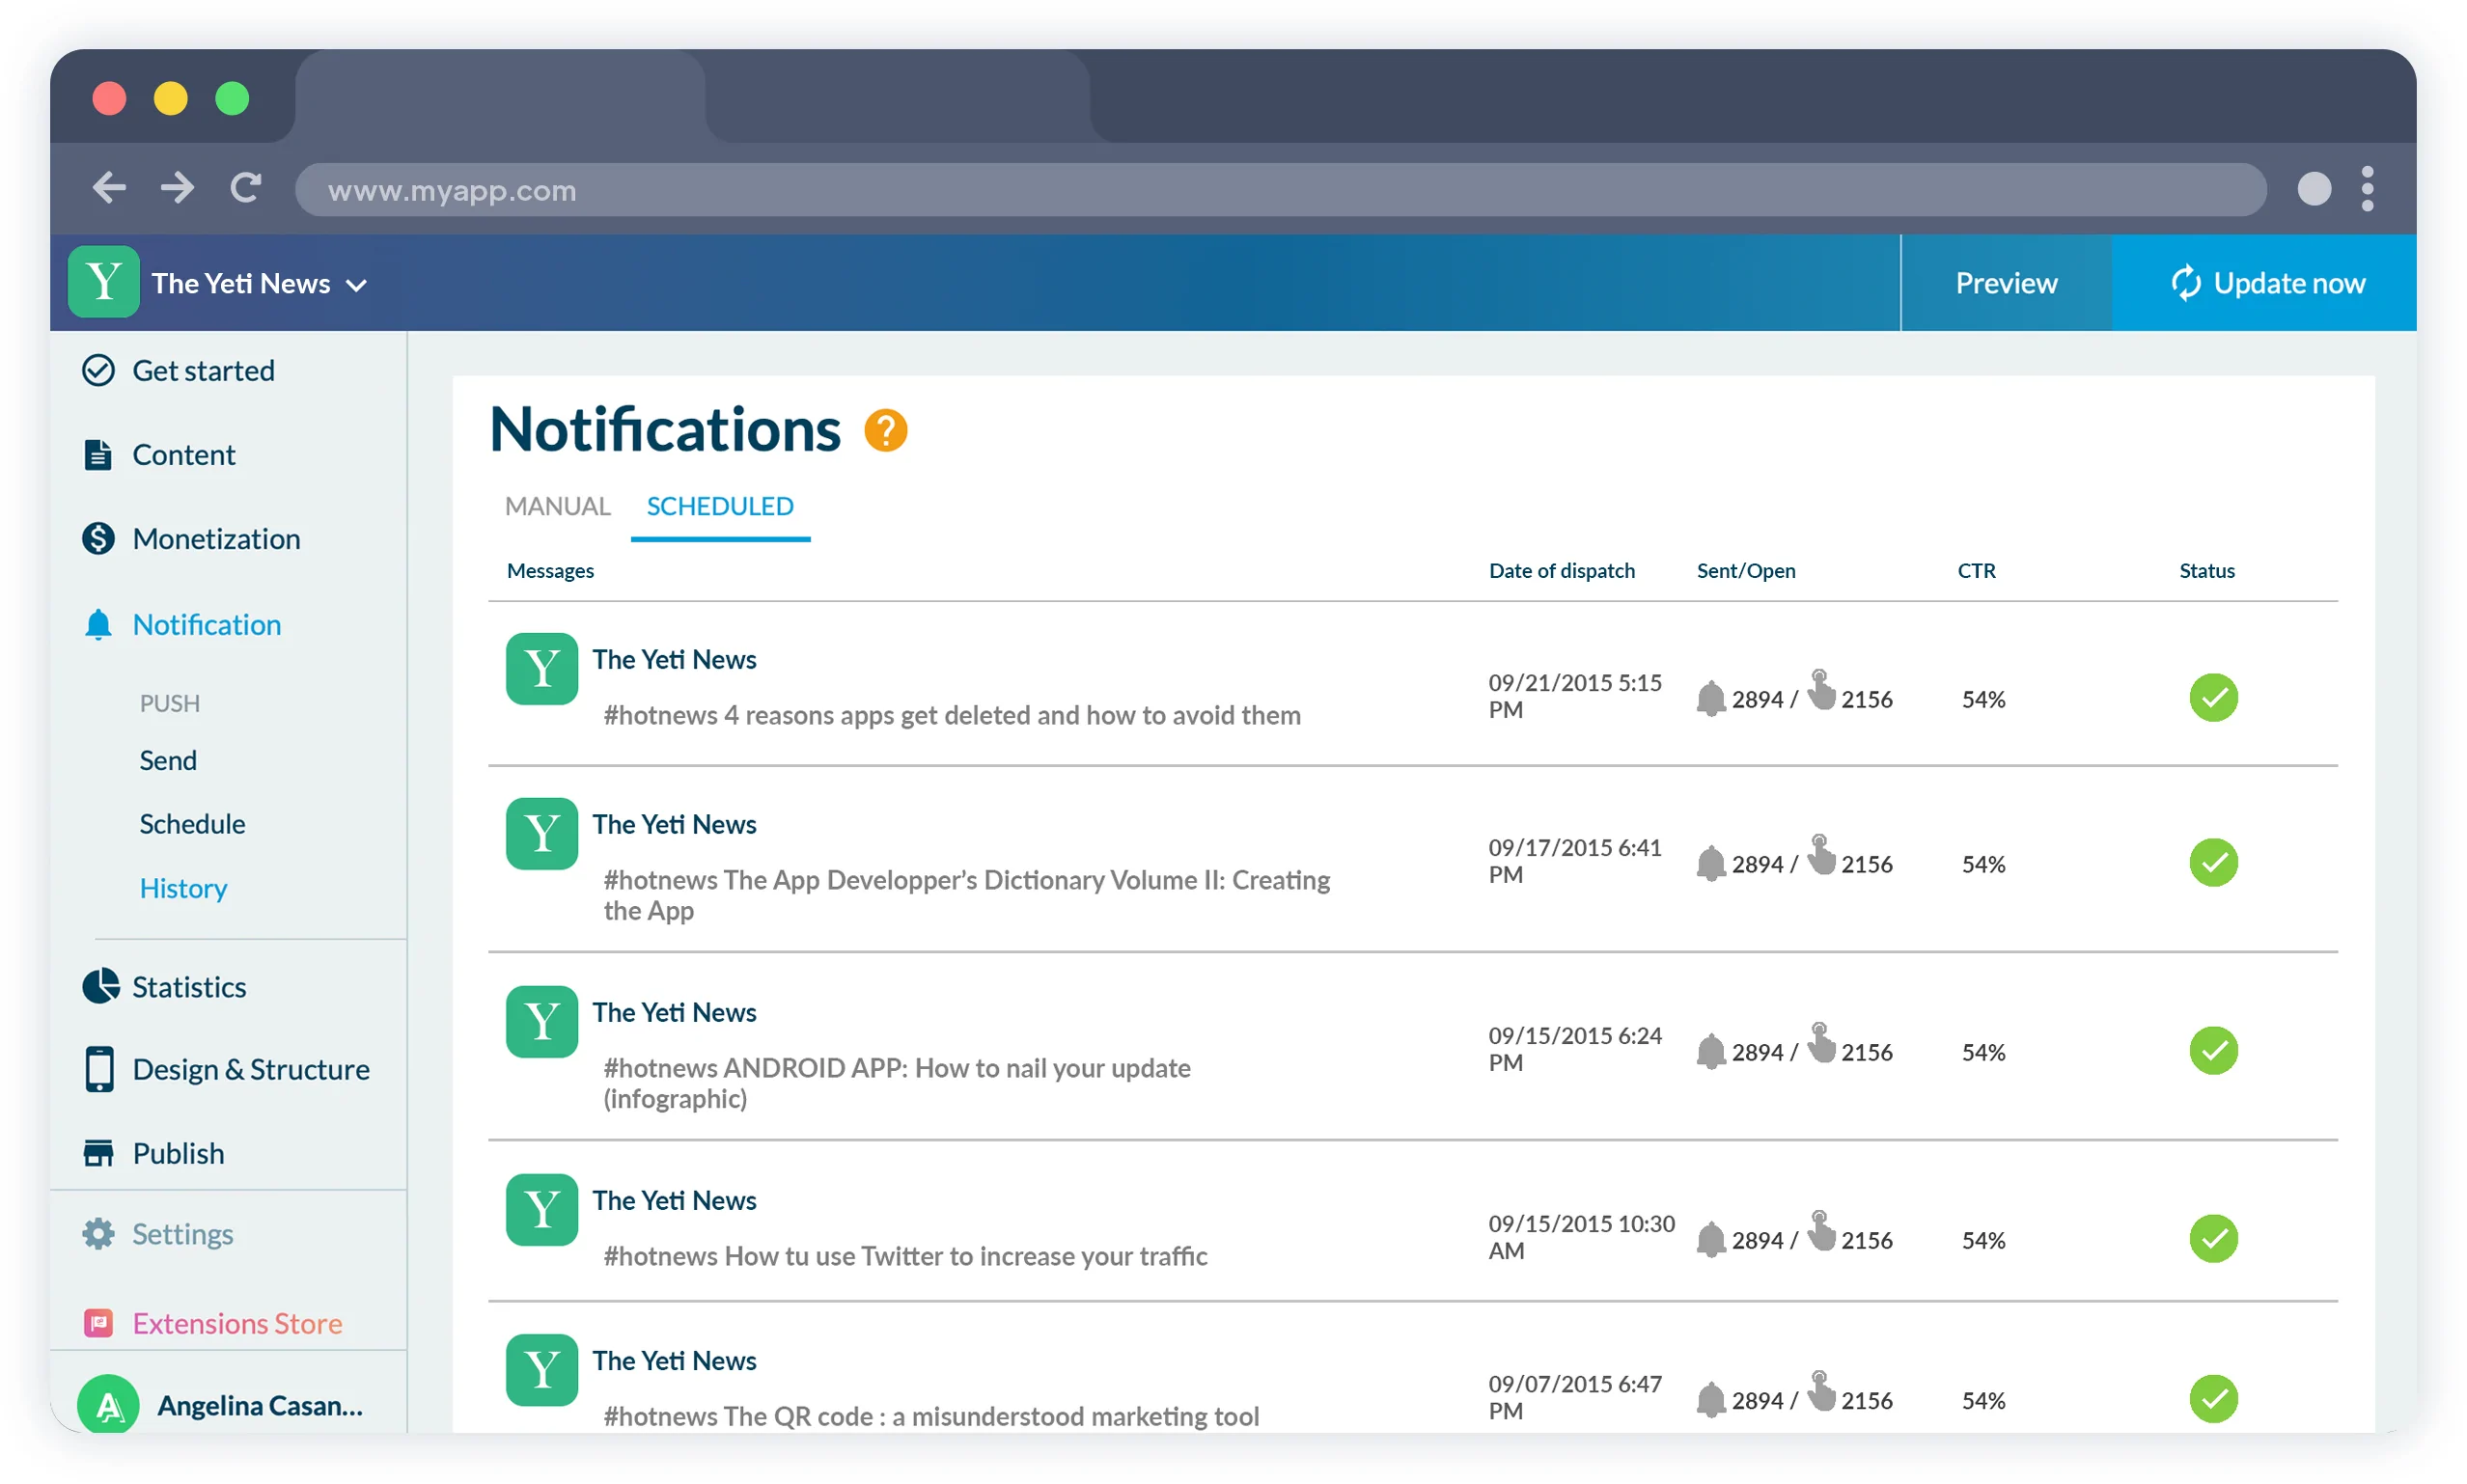Screen dimensions: 2467x1484
Task: Click status checkmark for Twitter traffic message
Action: tap(2212, 1238)
